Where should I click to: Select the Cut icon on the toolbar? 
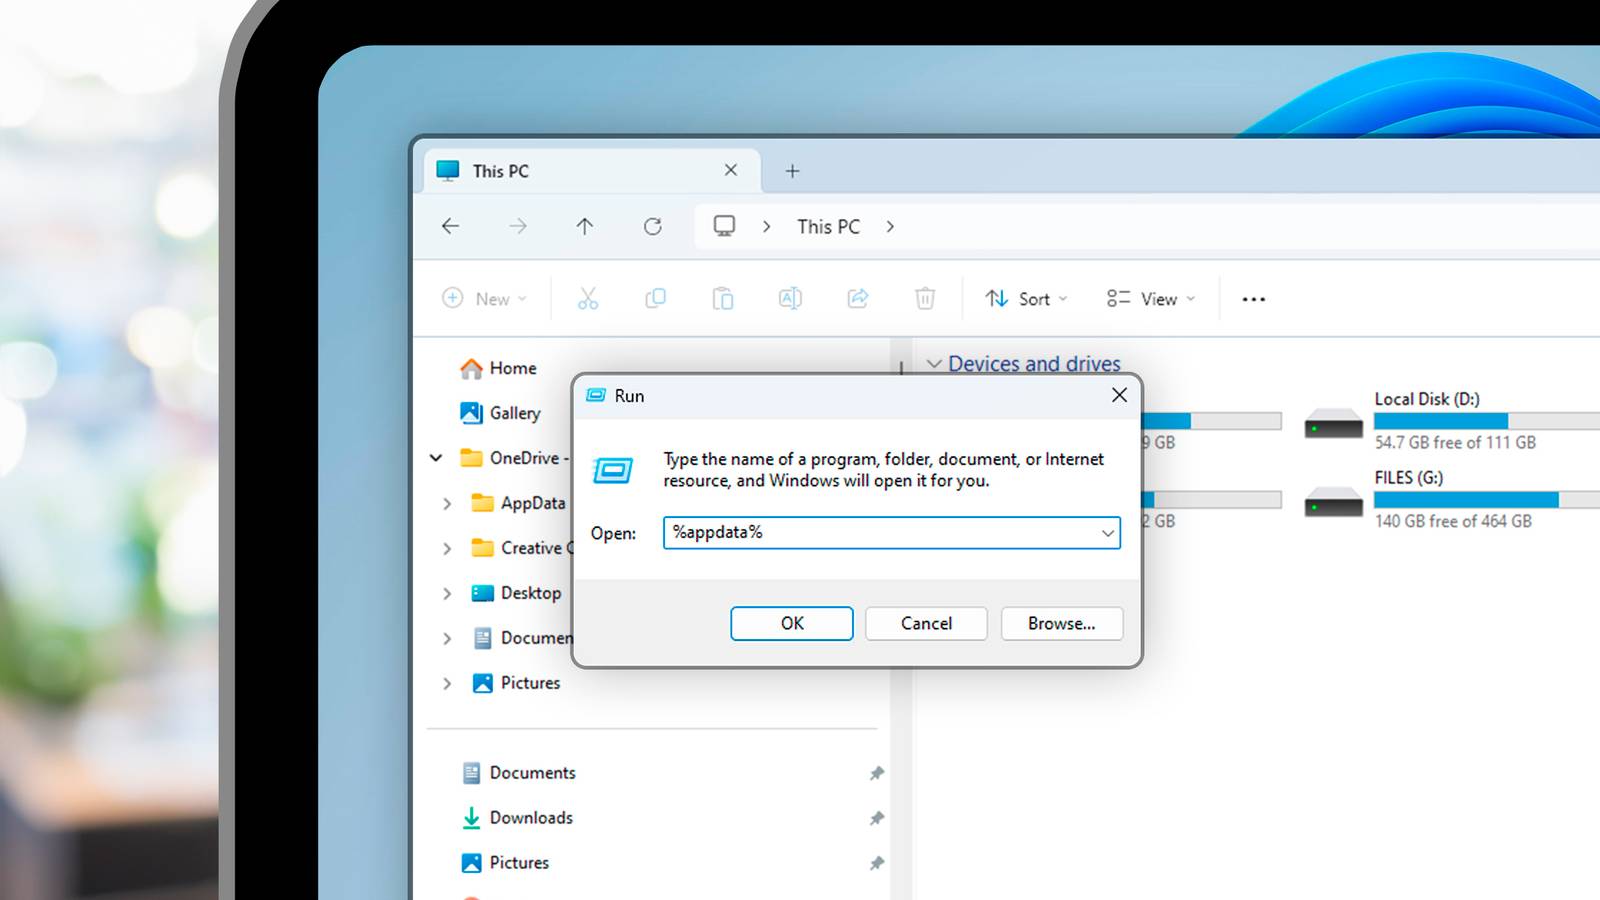(588, 298)
